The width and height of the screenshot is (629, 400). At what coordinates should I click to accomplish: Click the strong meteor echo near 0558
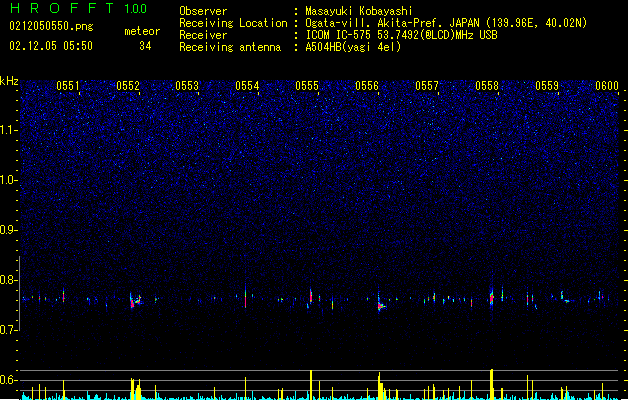[x=492, y=297]
